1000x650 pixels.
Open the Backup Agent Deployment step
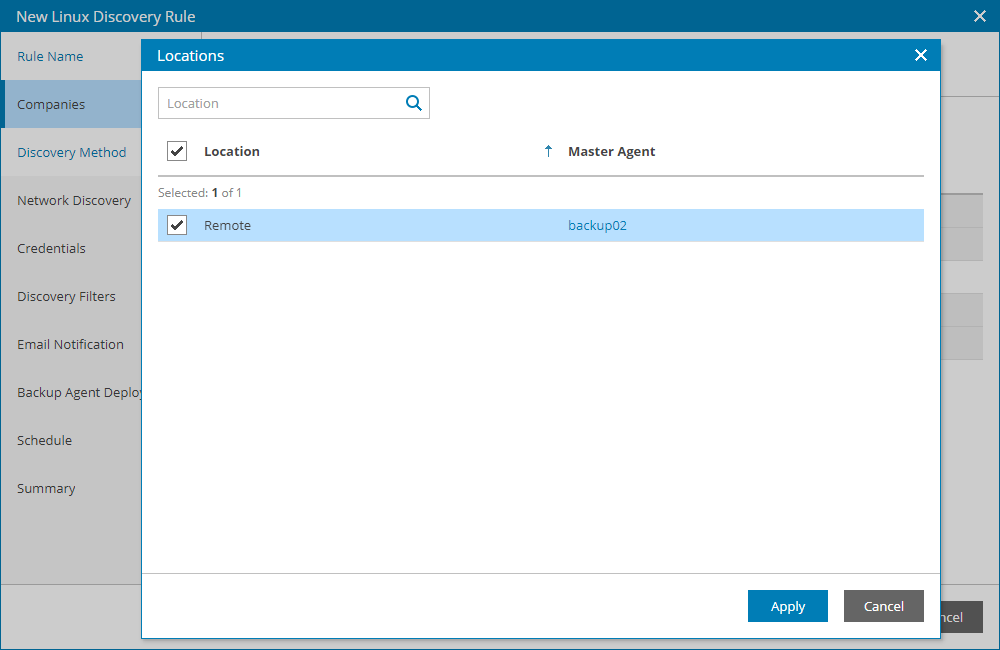point(79,392)
